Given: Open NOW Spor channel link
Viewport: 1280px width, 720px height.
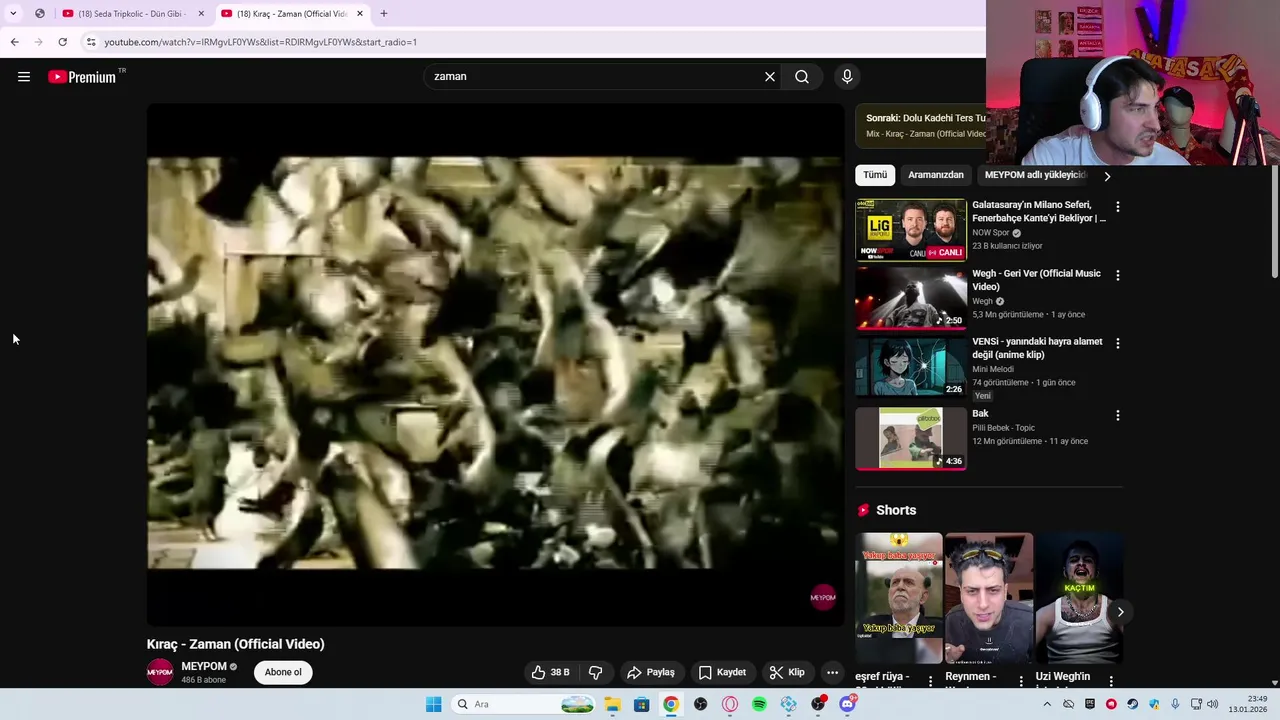Looking at the screenshot, I should [991, 233].
